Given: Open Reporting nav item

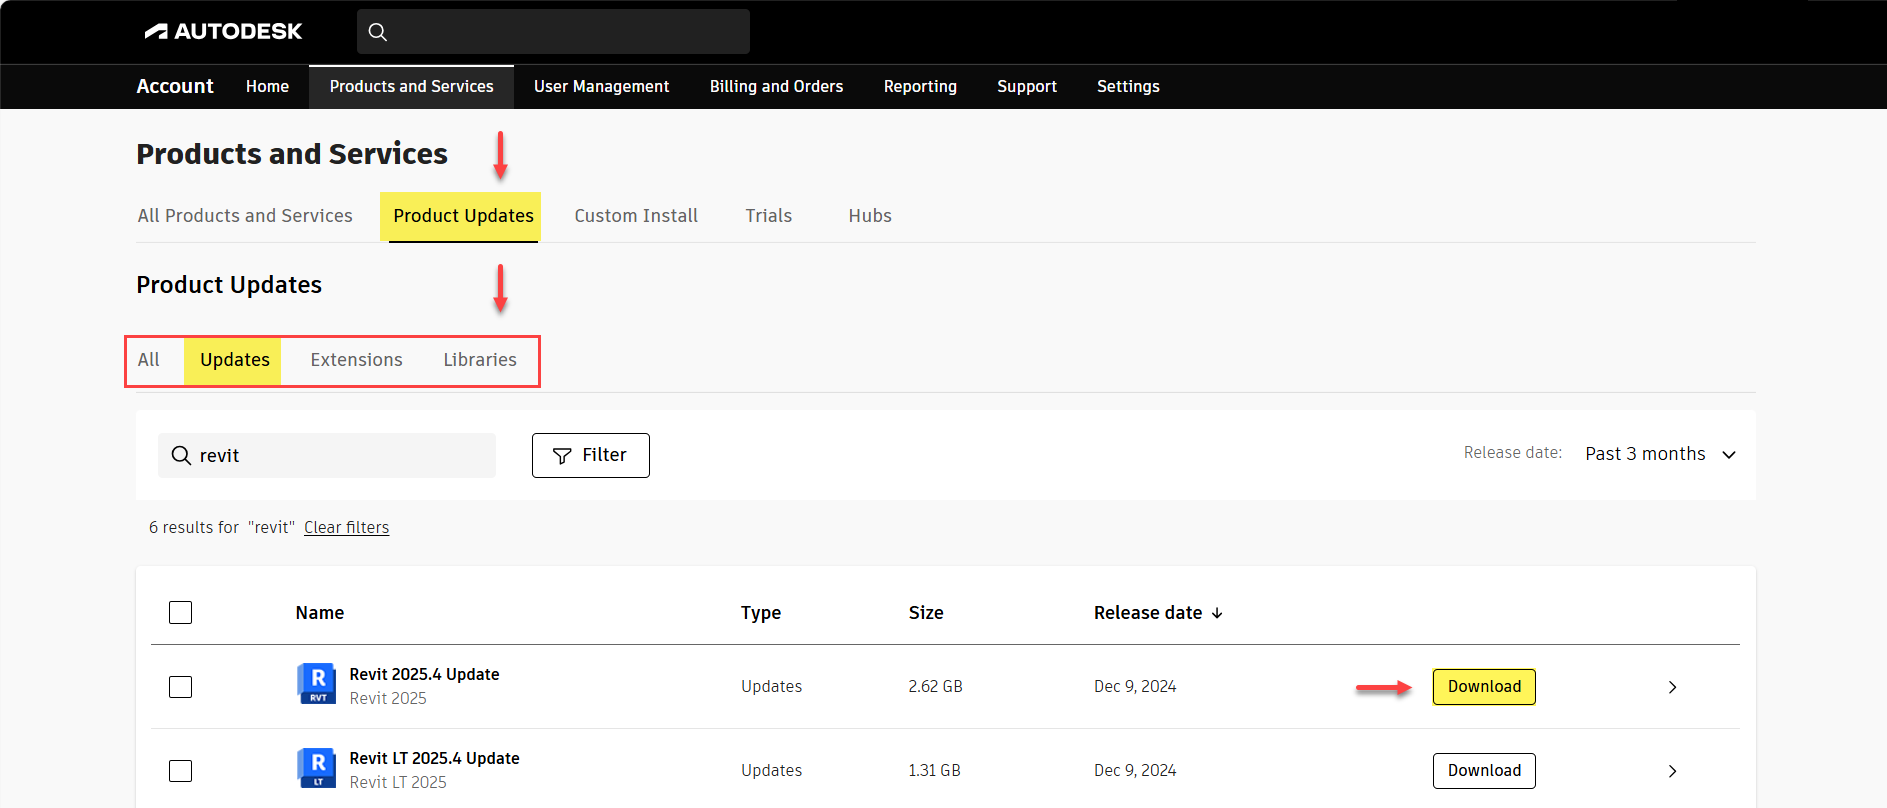Looking at the screenshot, I should 920,86.
